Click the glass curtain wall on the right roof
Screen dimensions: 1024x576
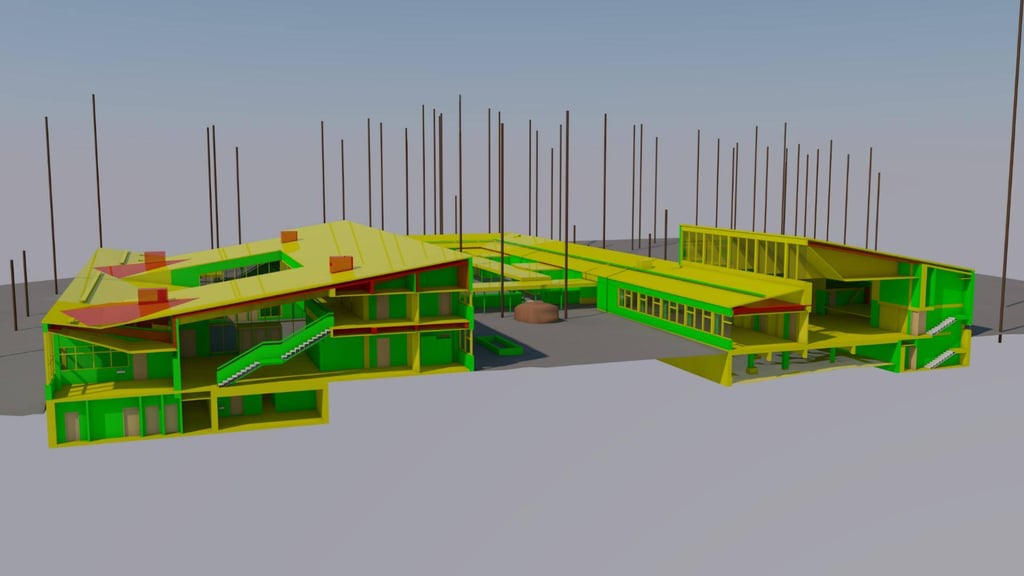tap(740, 253)
